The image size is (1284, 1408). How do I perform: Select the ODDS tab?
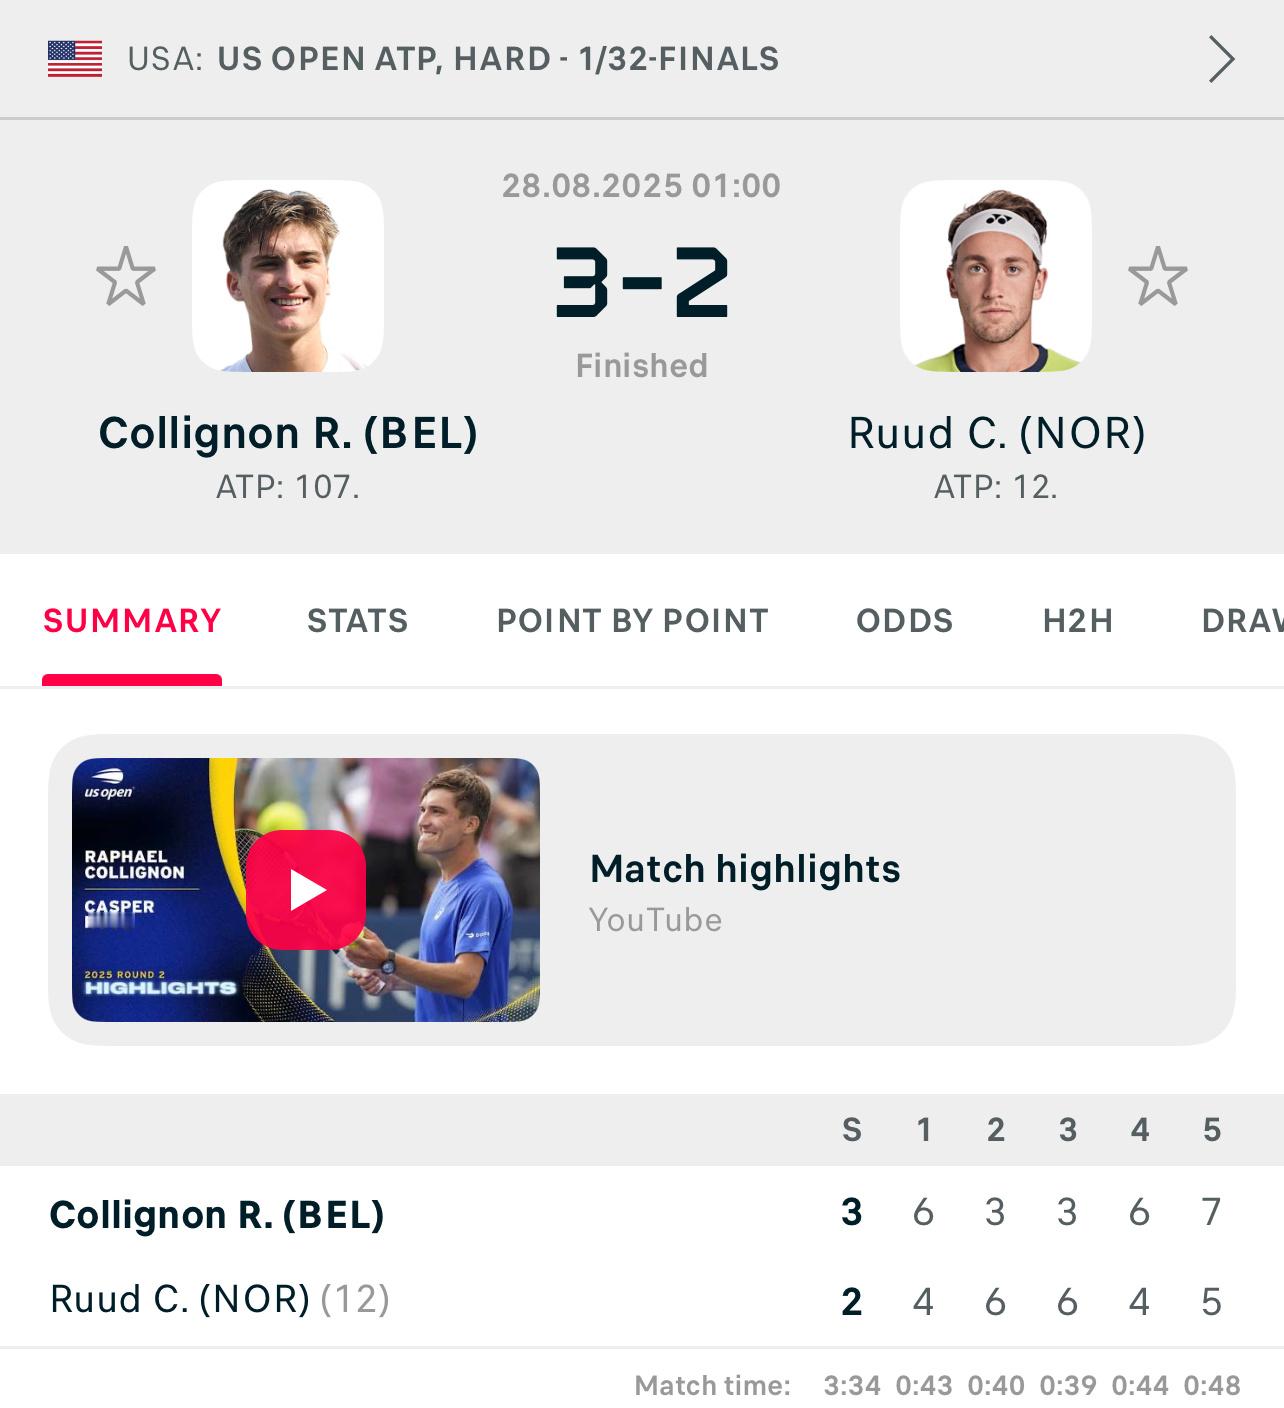click(905, 621)
